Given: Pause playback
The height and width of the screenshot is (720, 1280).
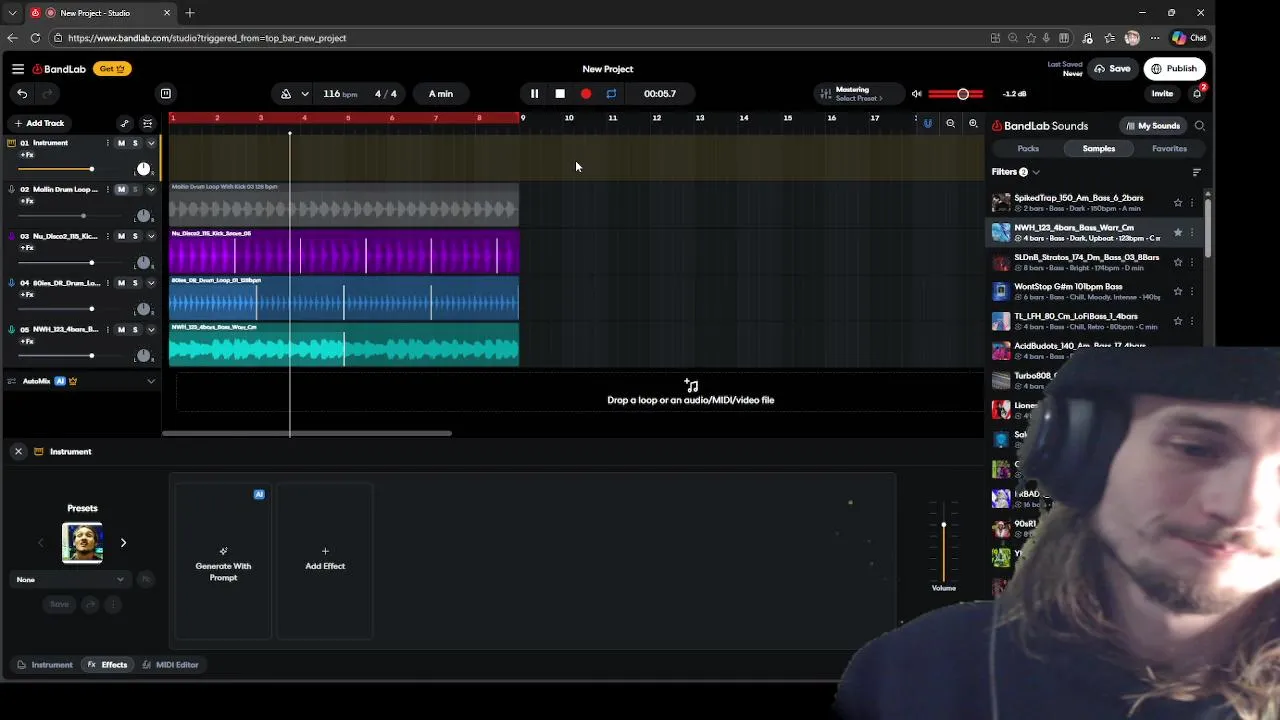Looking at the screenshot, I should tap(534, 94).
